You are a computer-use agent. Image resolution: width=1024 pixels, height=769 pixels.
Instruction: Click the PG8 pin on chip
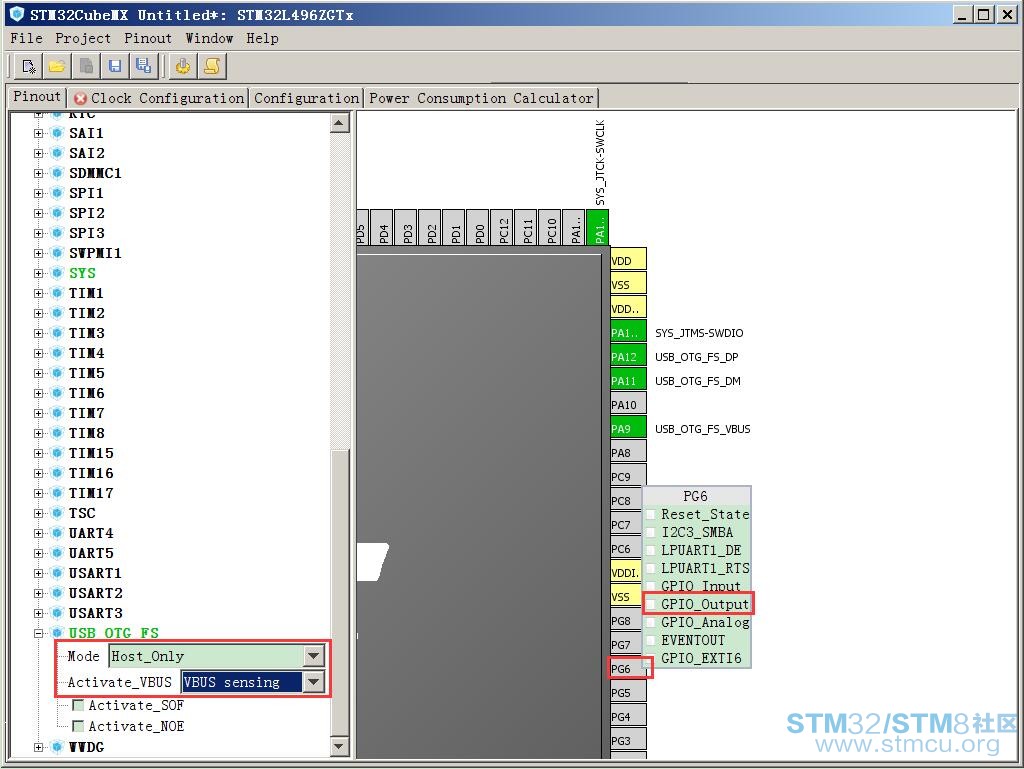pyautogui.click(x=628, y=621)
